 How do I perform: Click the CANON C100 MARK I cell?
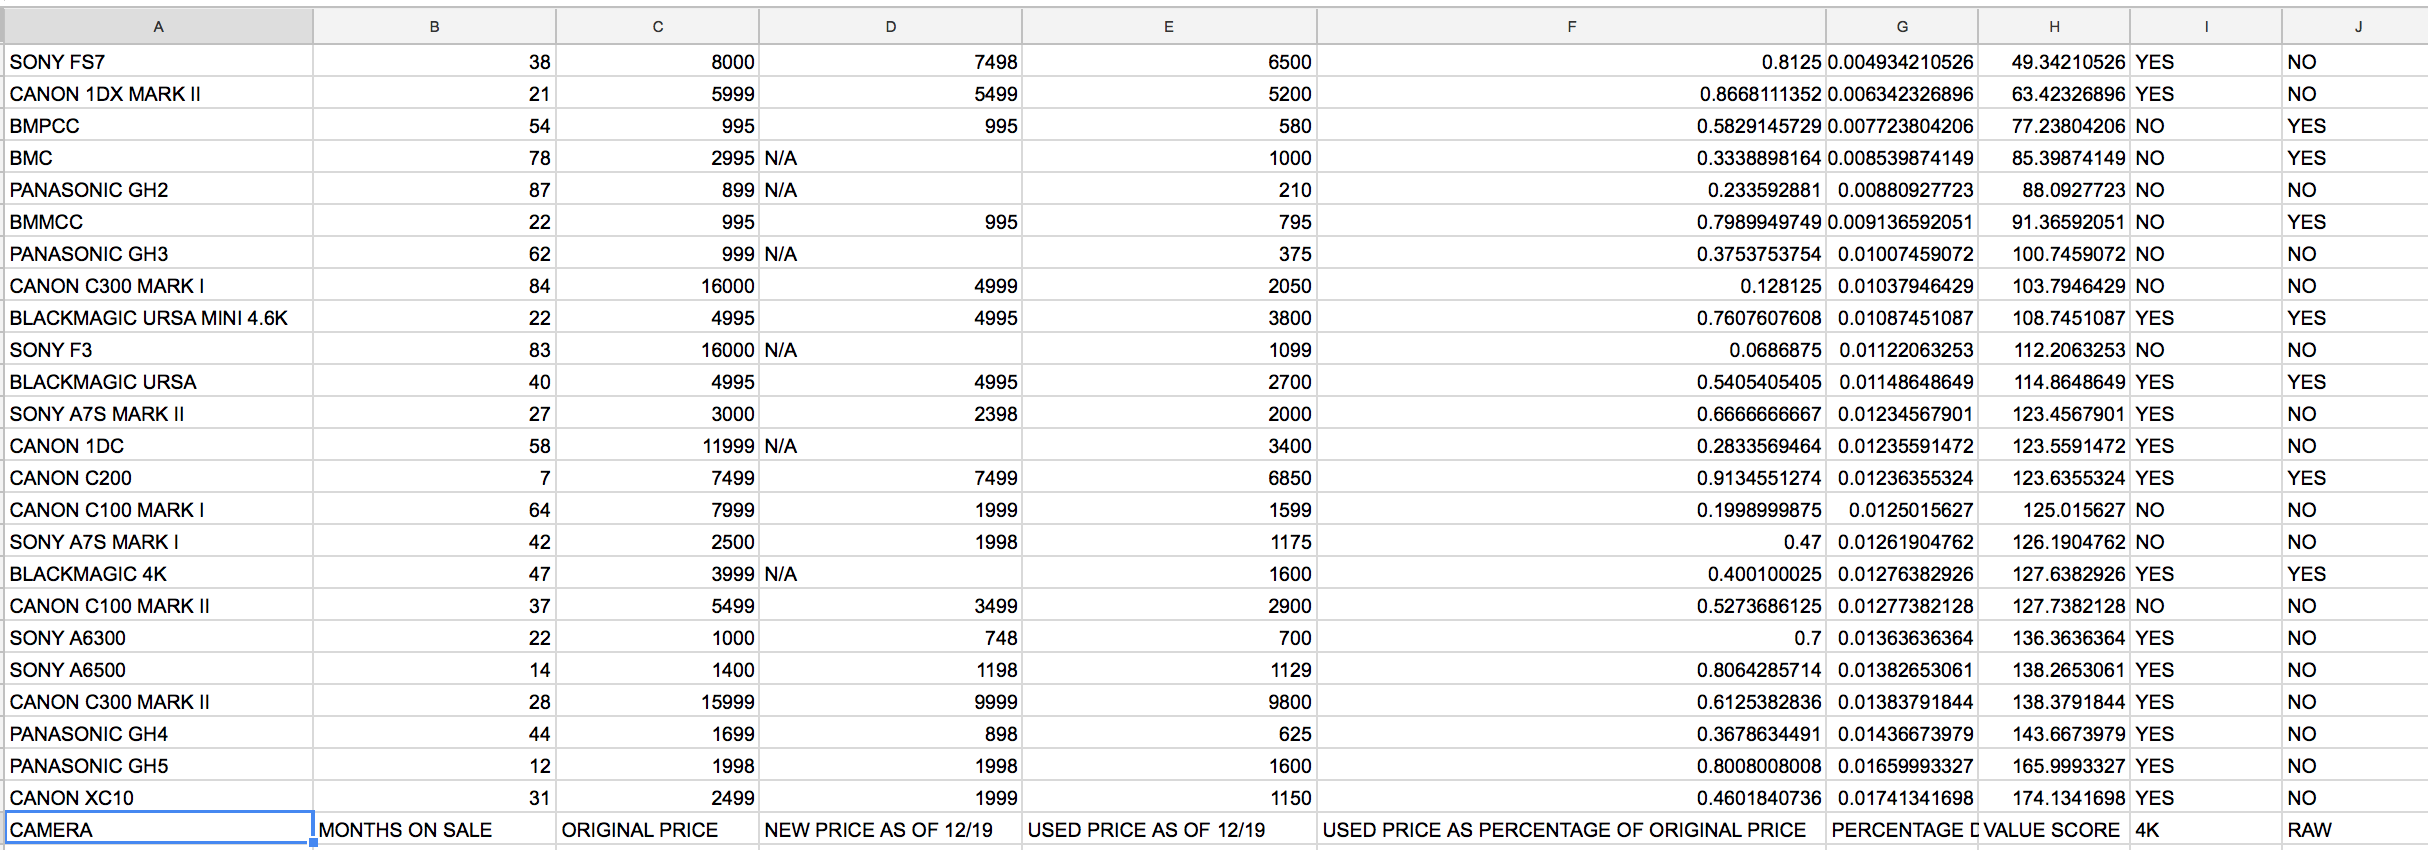pos(158,510)
